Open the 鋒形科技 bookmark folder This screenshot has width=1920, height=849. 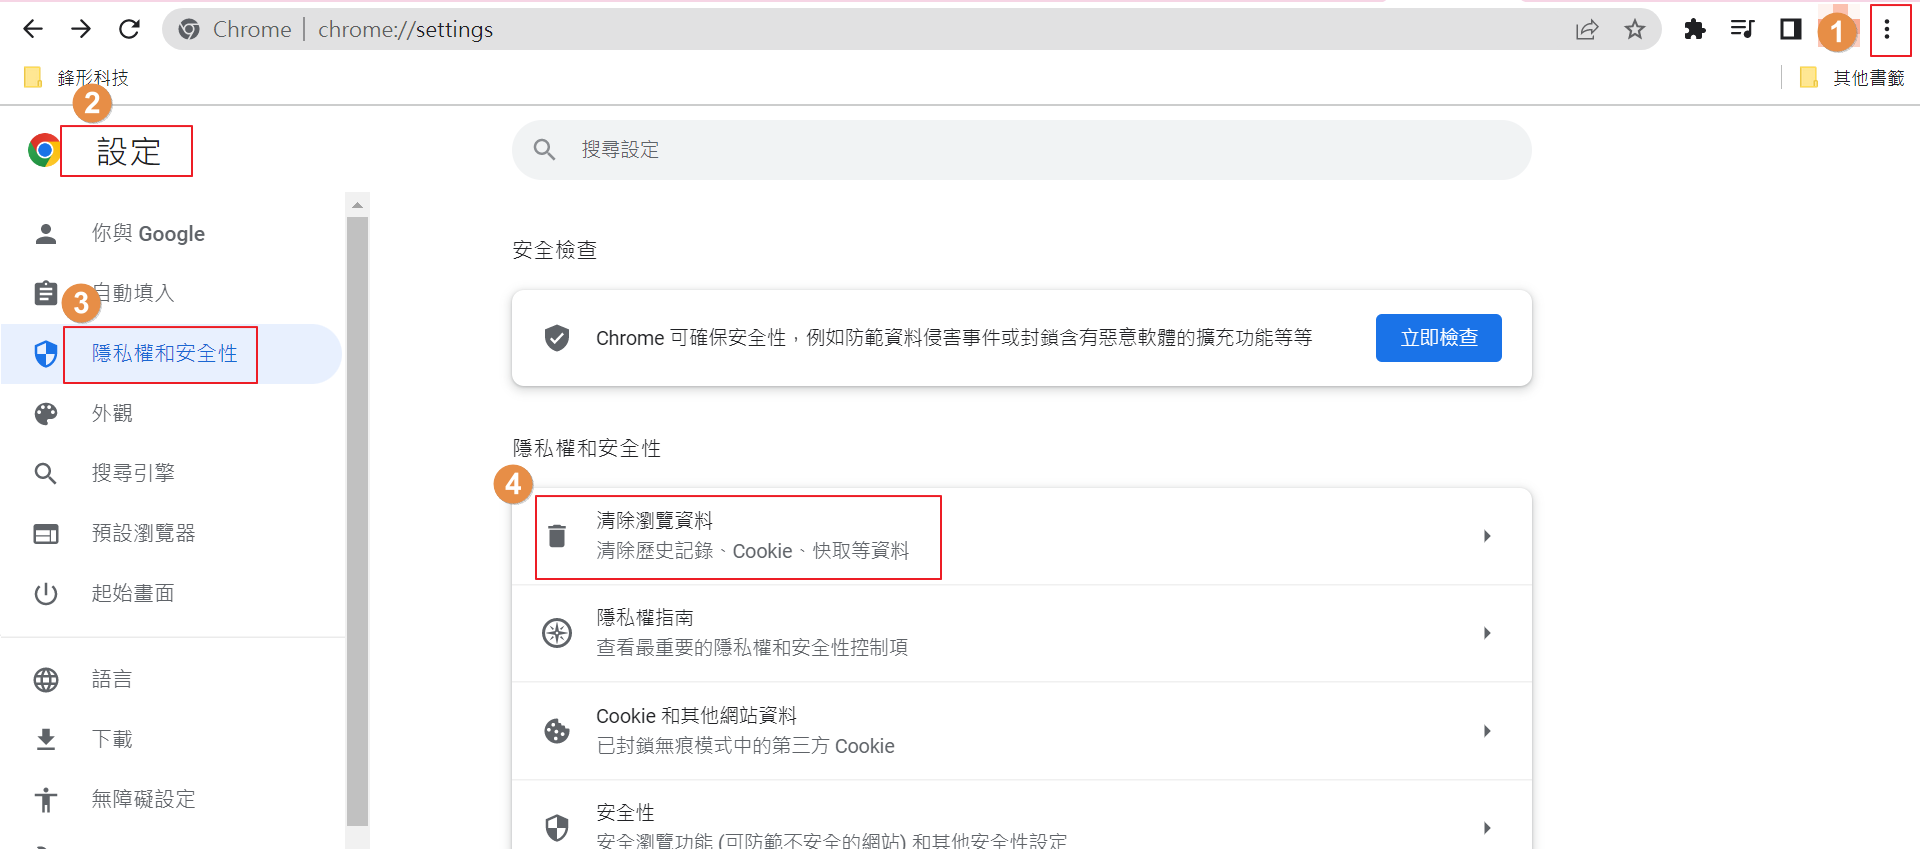(78, 77)
